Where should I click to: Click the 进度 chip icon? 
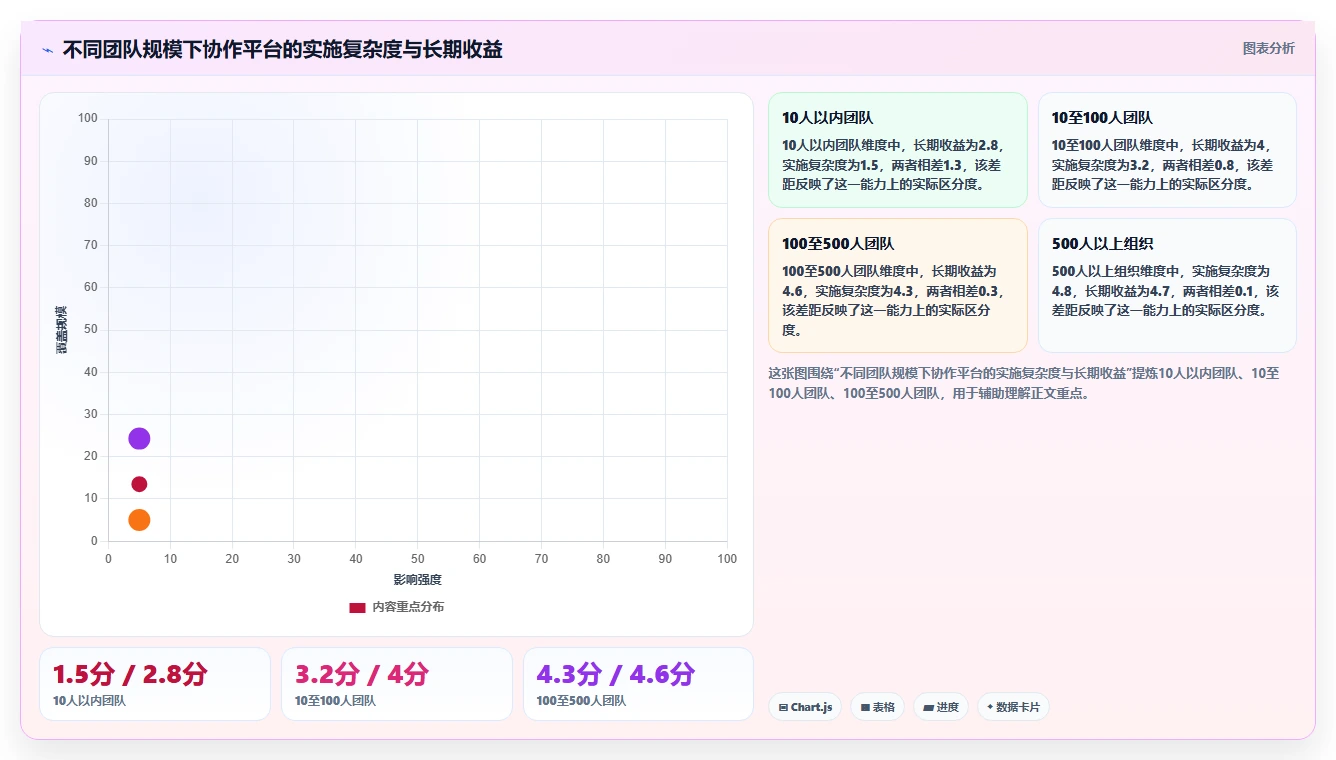click(929, 707)
